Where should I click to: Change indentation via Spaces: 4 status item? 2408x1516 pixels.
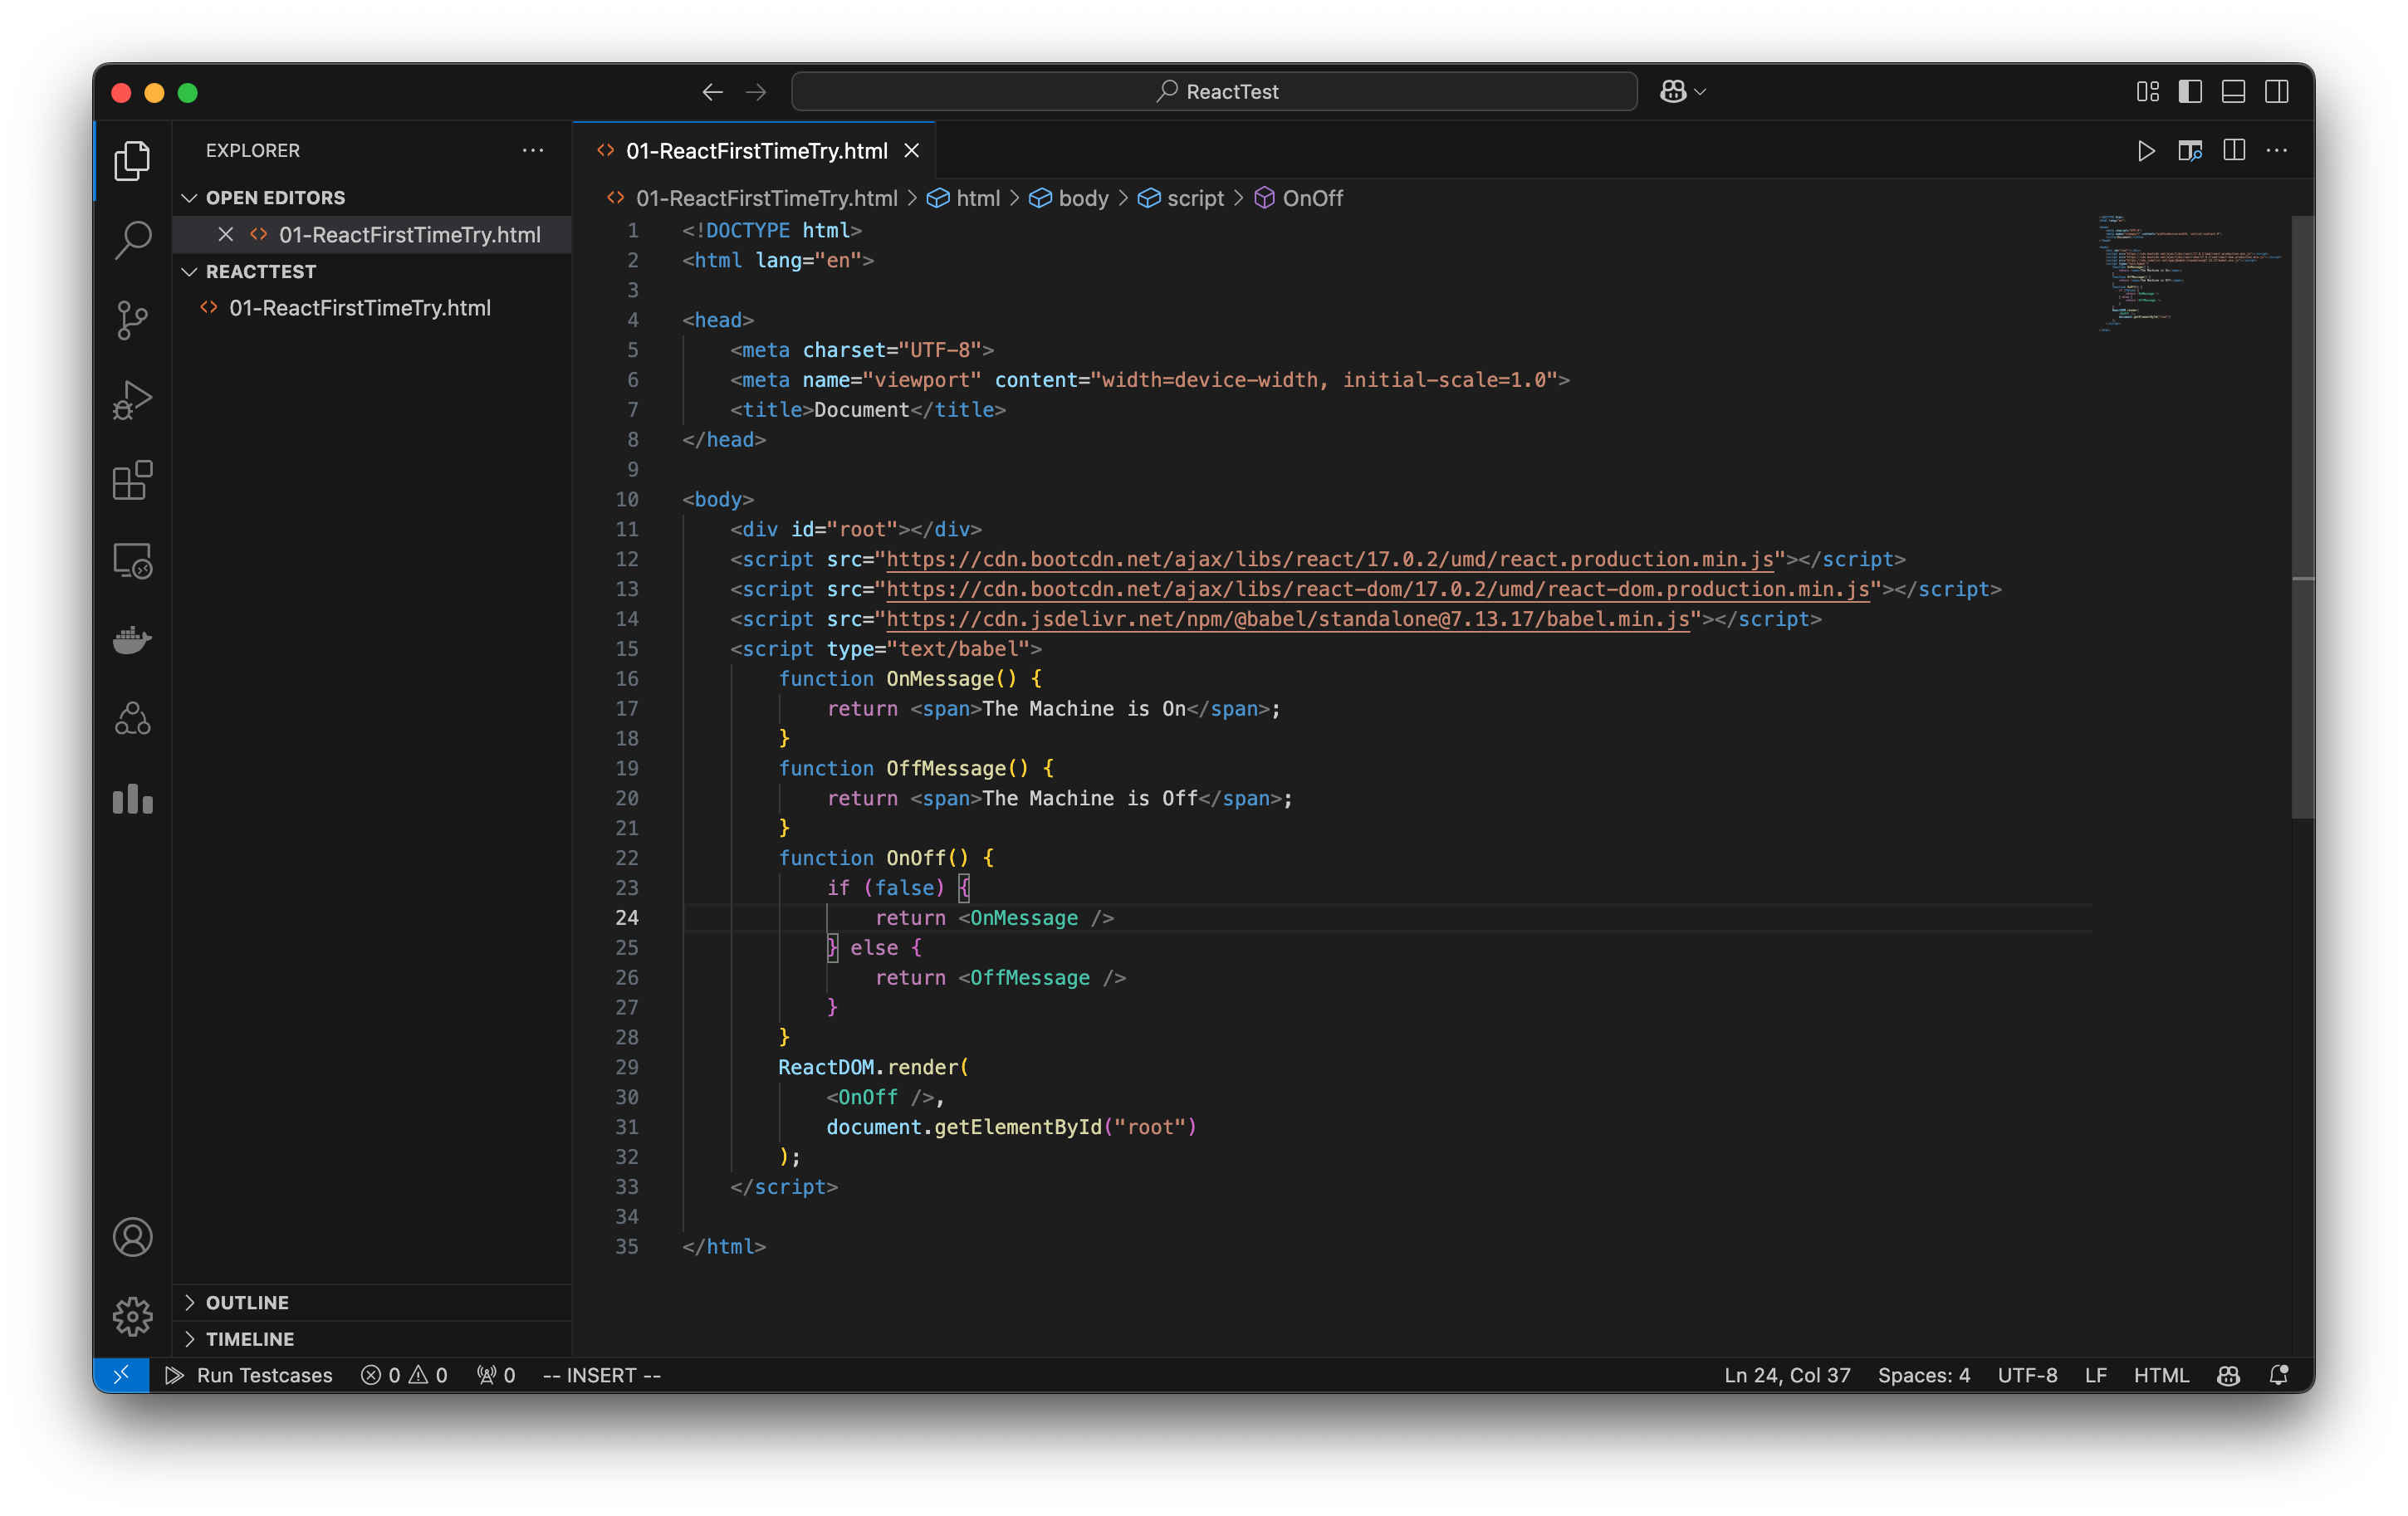tap(1923, 1375)
